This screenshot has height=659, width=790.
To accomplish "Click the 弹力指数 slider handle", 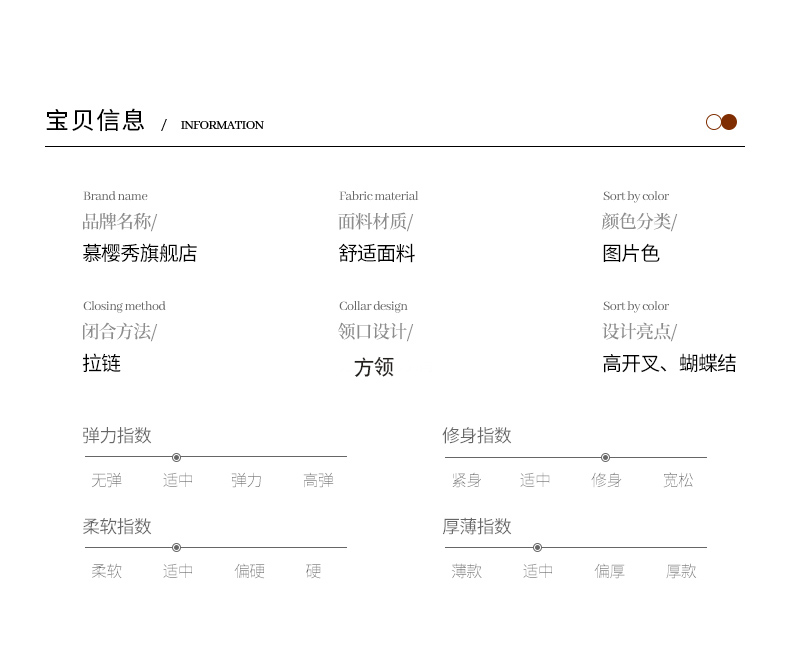I will pyautogui.click(x=176, y=457).
